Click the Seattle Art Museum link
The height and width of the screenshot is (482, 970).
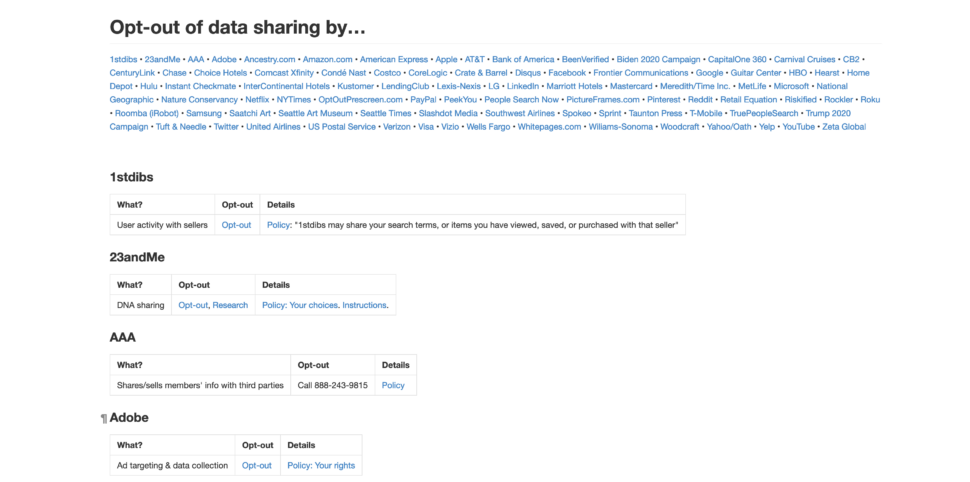(315, 113)
